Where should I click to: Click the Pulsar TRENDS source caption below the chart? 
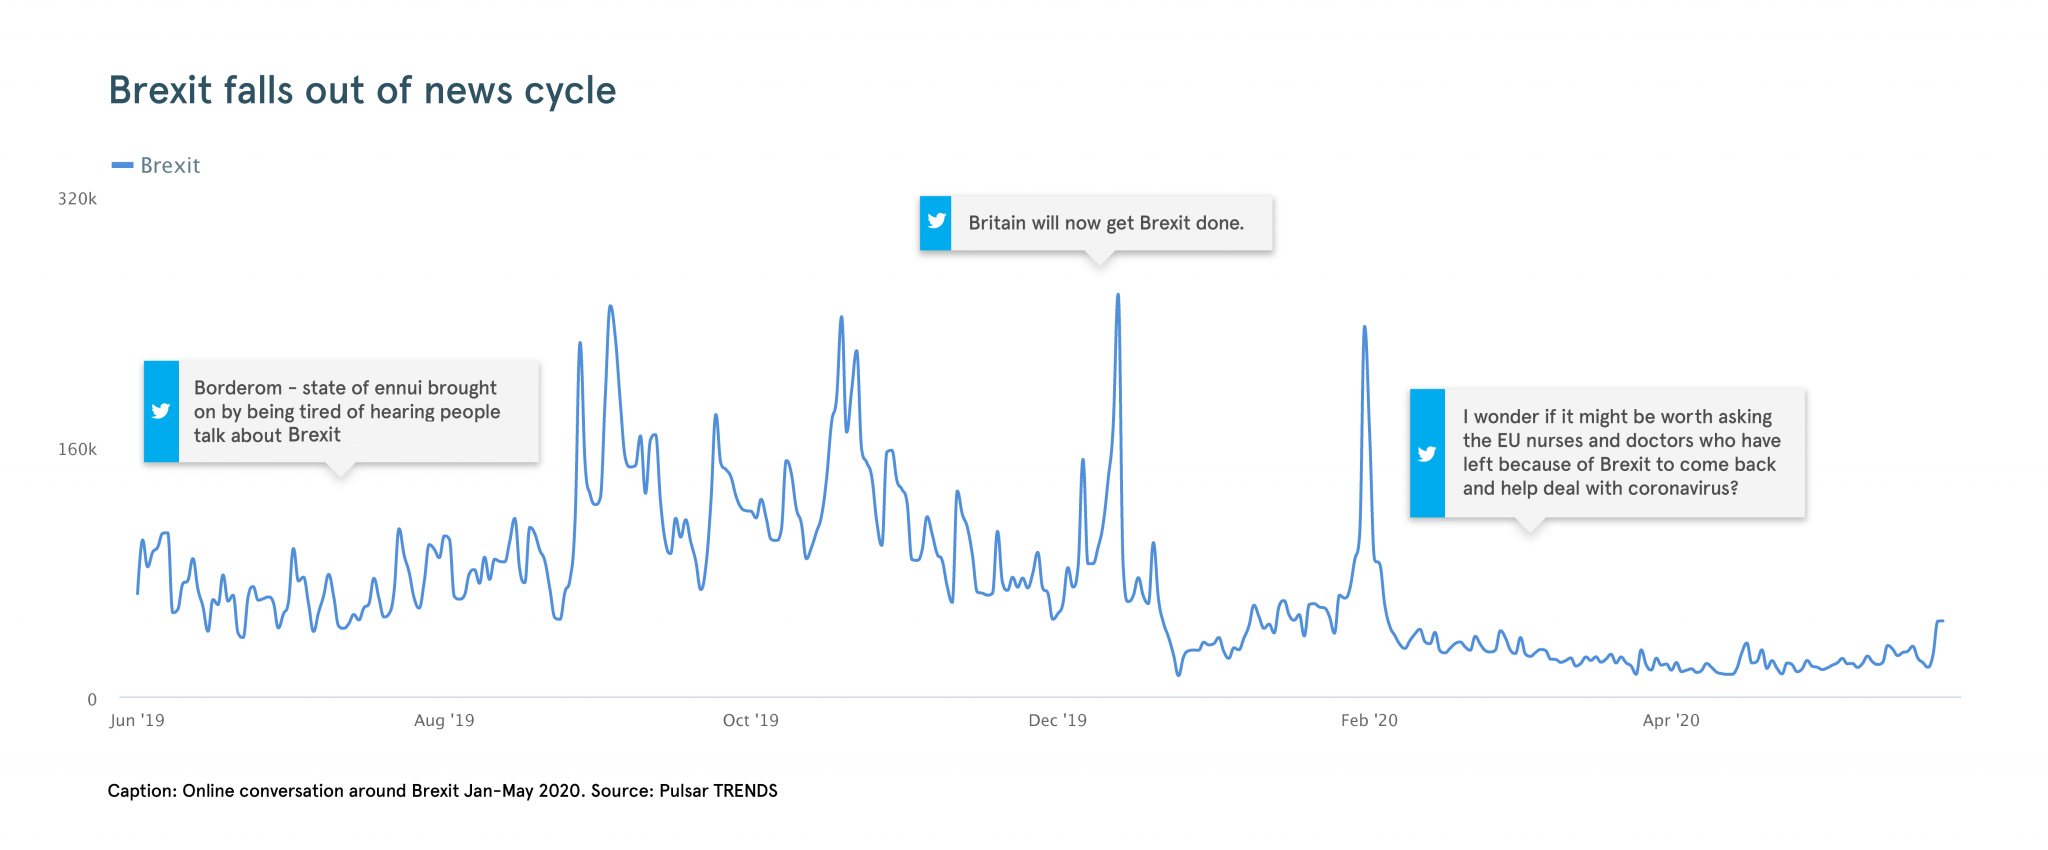tap(442, 791)
